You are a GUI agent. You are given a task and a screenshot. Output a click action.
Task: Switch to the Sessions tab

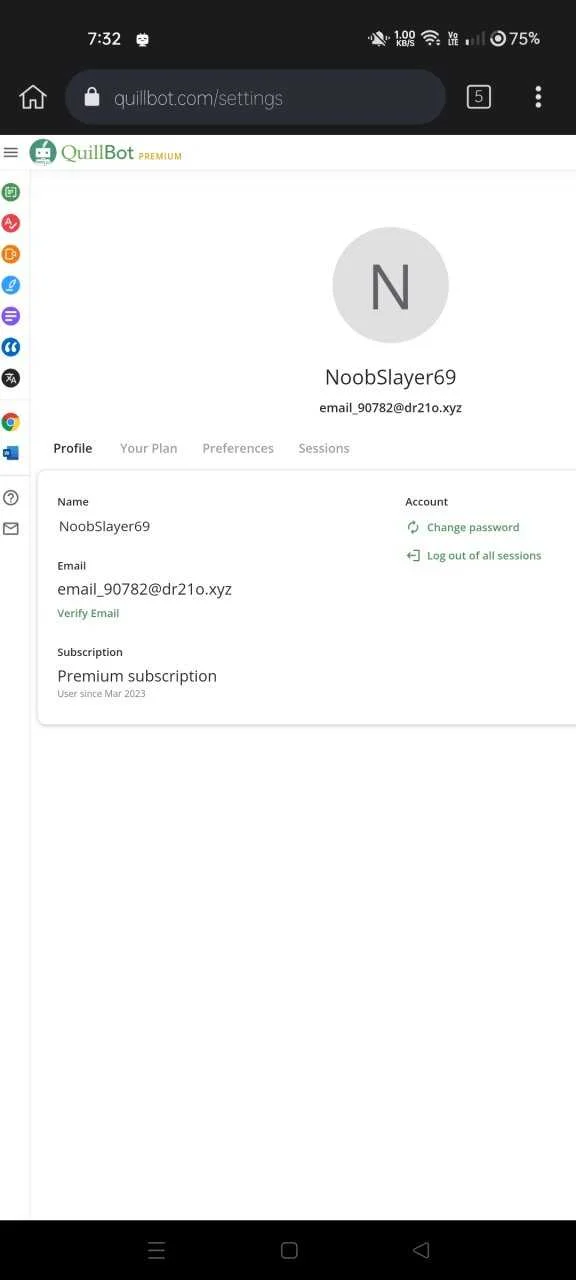pyautogui.click(x=324, y=448)
